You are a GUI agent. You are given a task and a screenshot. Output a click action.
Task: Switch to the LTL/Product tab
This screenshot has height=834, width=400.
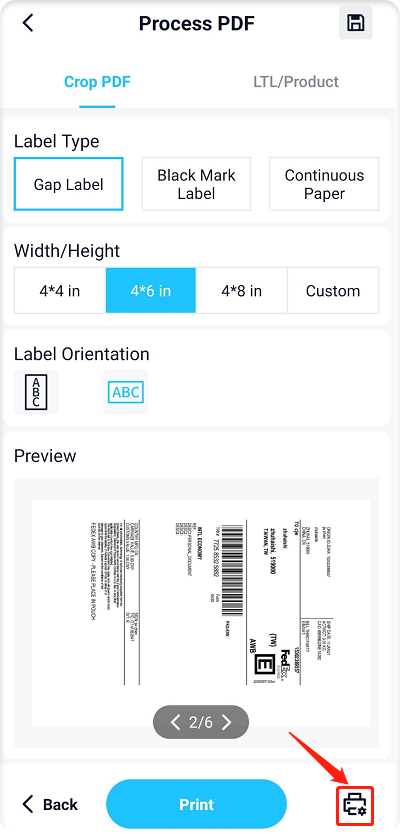point(296,82)
